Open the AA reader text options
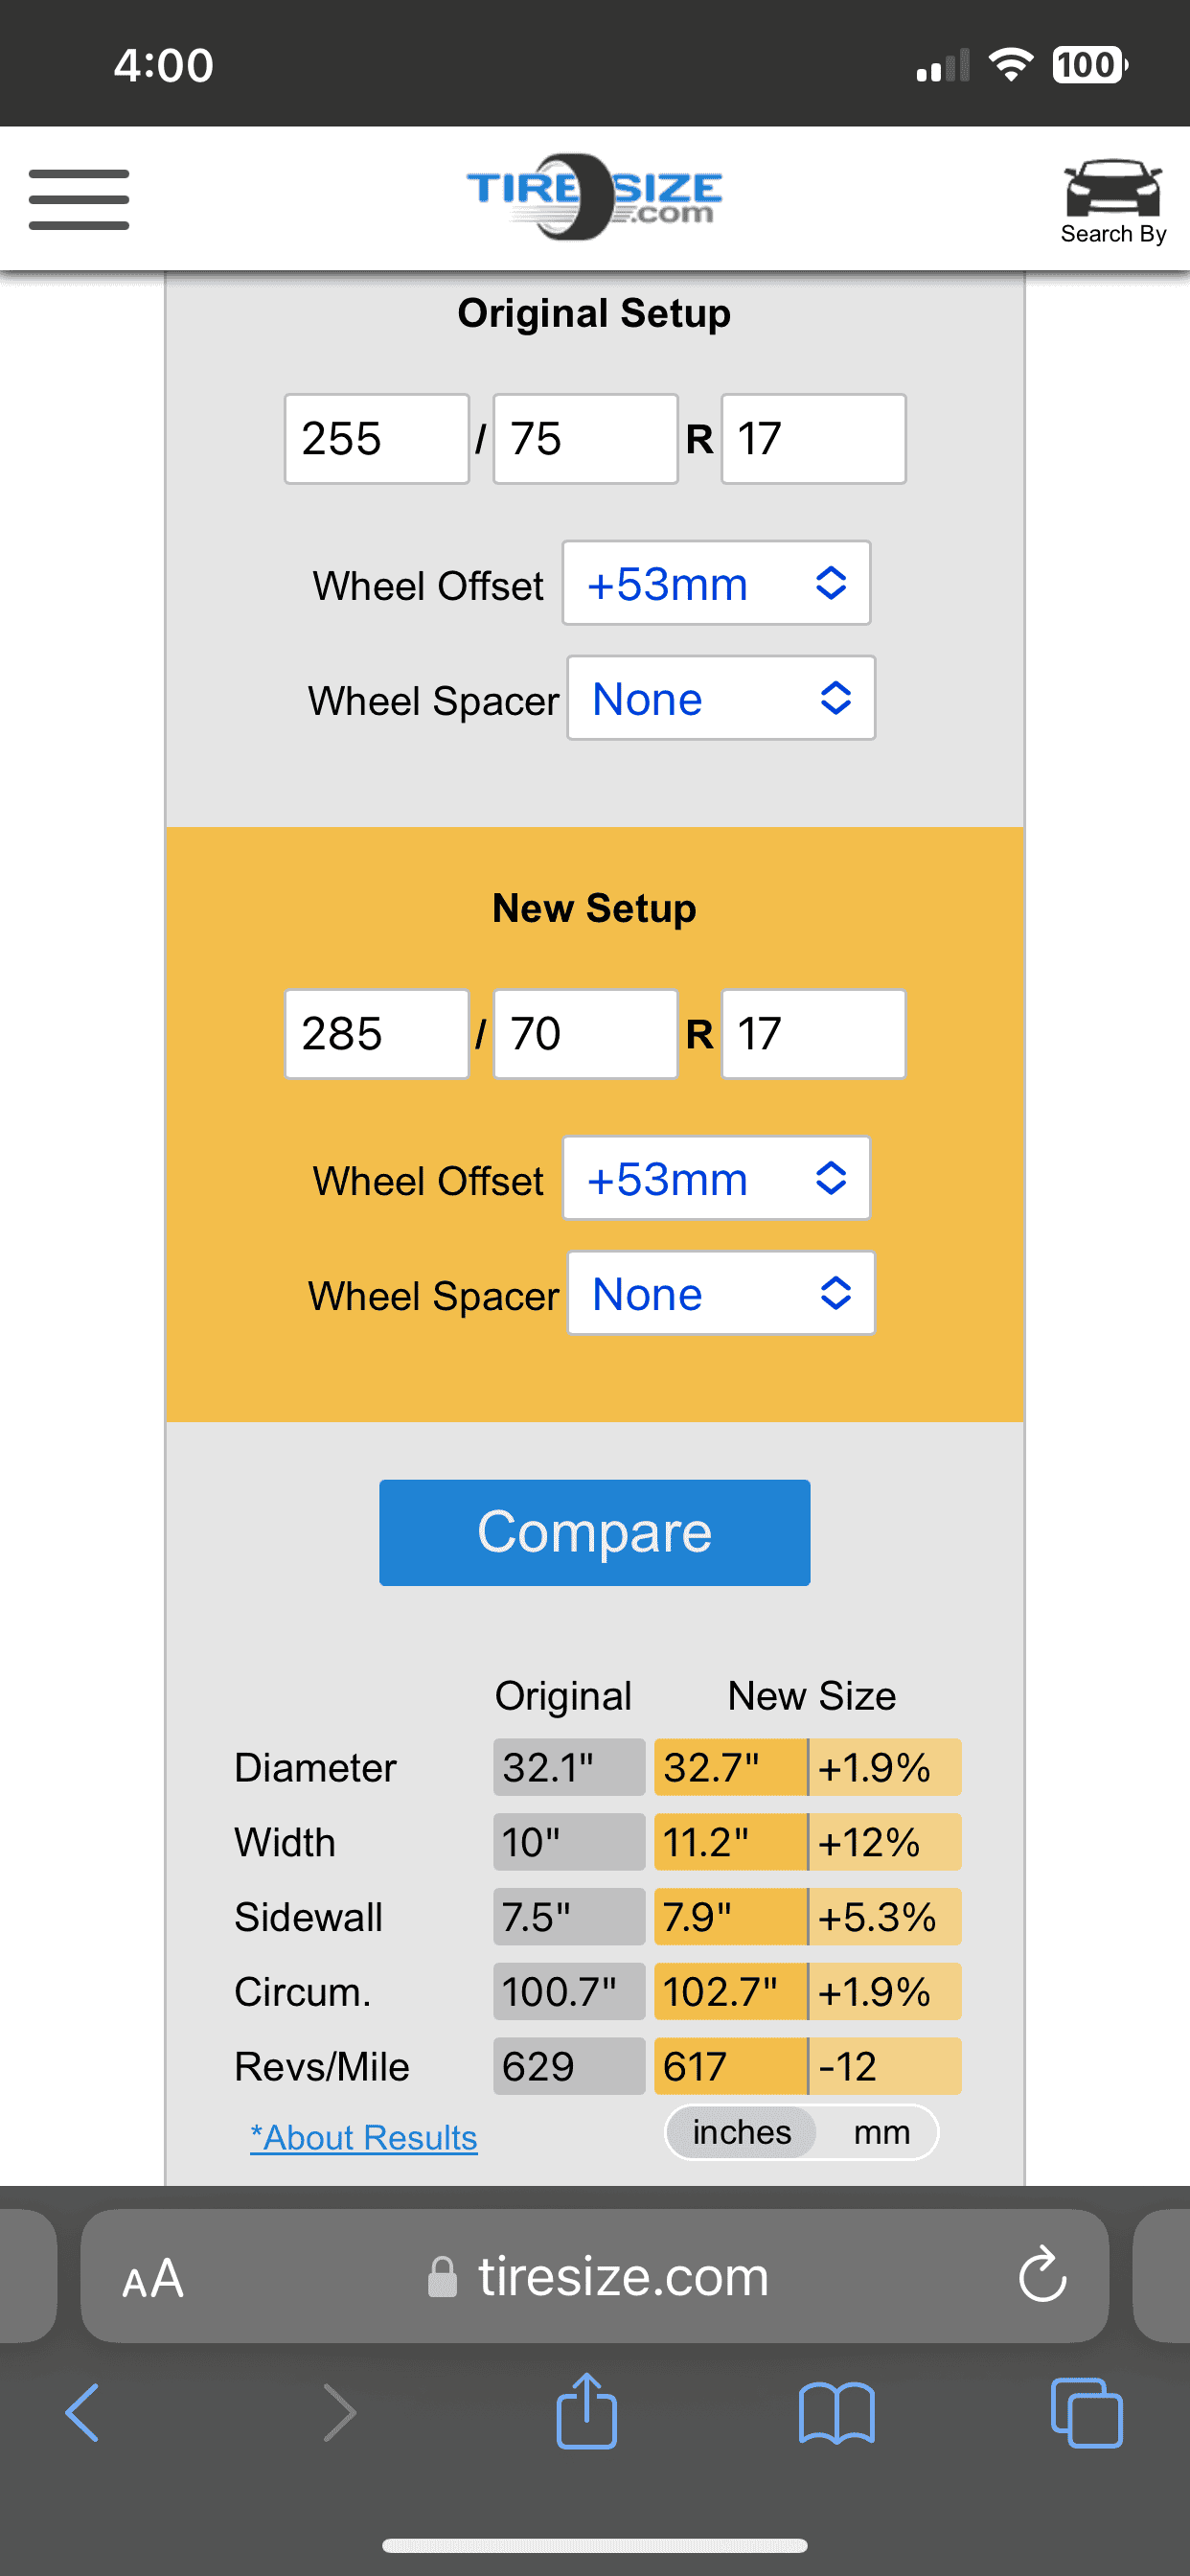The height and width of the screenshot is (2576, 1190). (153, 2279)
